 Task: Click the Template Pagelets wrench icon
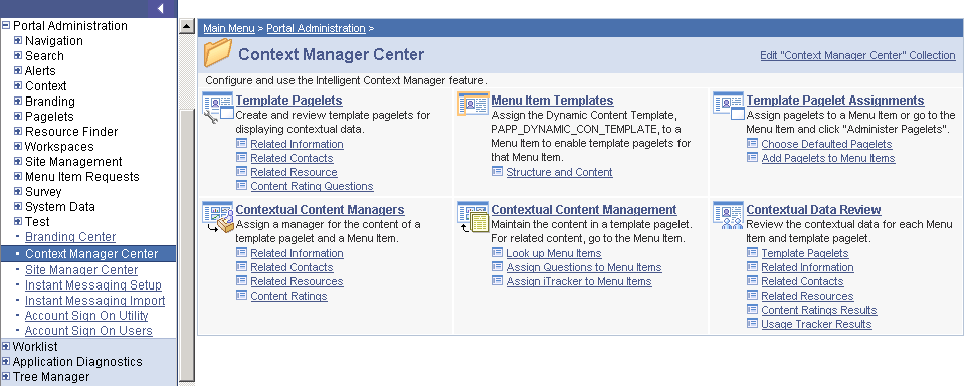pos(218,108)
